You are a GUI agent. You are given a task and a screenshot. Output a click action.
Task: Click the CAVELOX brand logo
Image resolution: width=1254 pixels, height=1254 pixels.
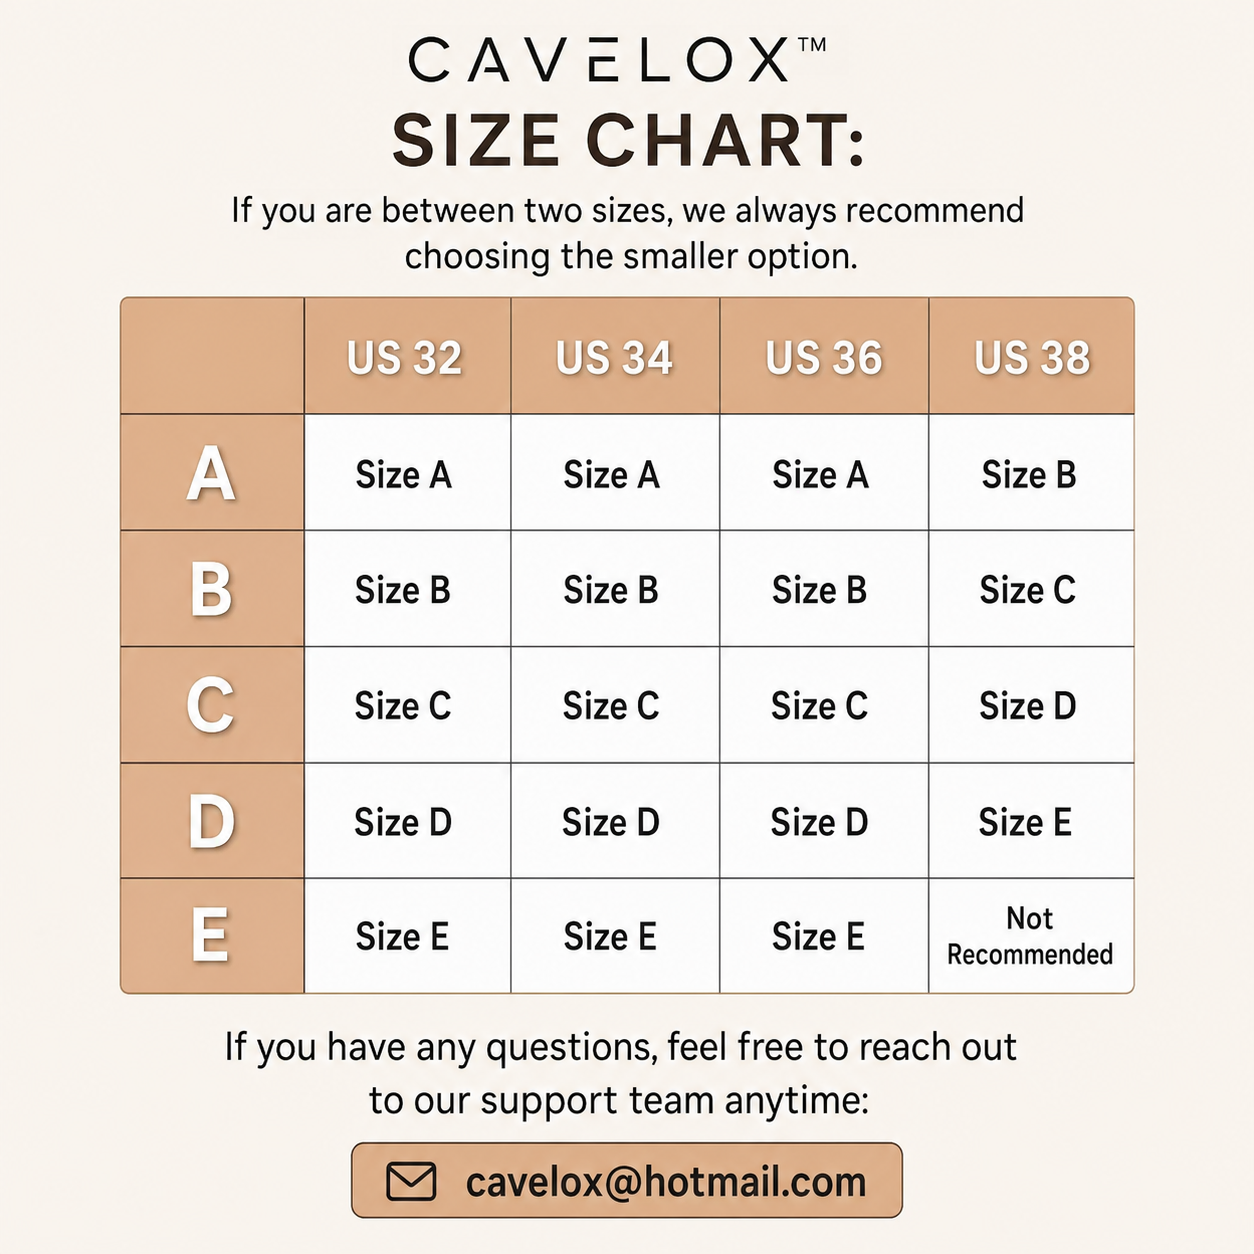[617, 59]
